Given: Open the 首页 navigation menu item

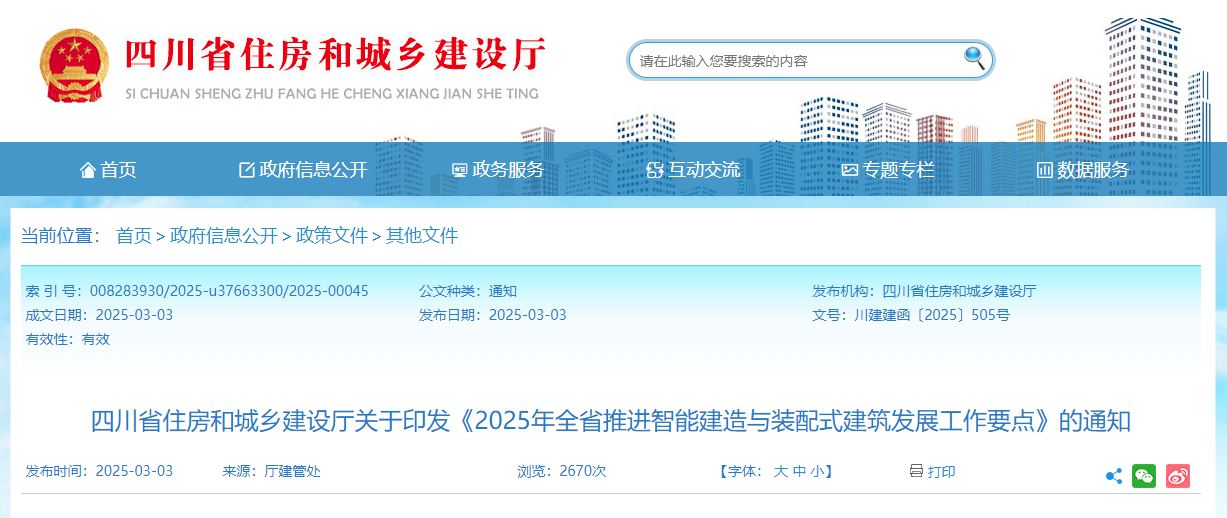Looking at the screenshot, I should (x=108, y=170).
